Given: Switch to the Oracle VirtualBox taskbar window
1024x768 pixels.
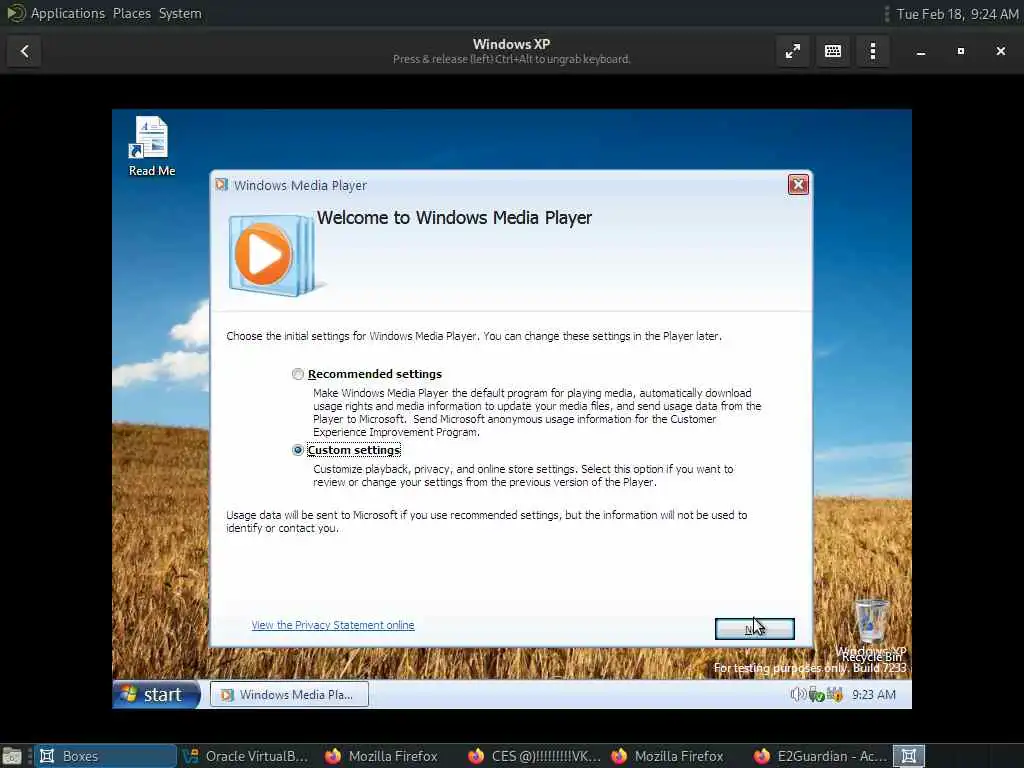Looking at the screenshot, I should pos(247,756).
